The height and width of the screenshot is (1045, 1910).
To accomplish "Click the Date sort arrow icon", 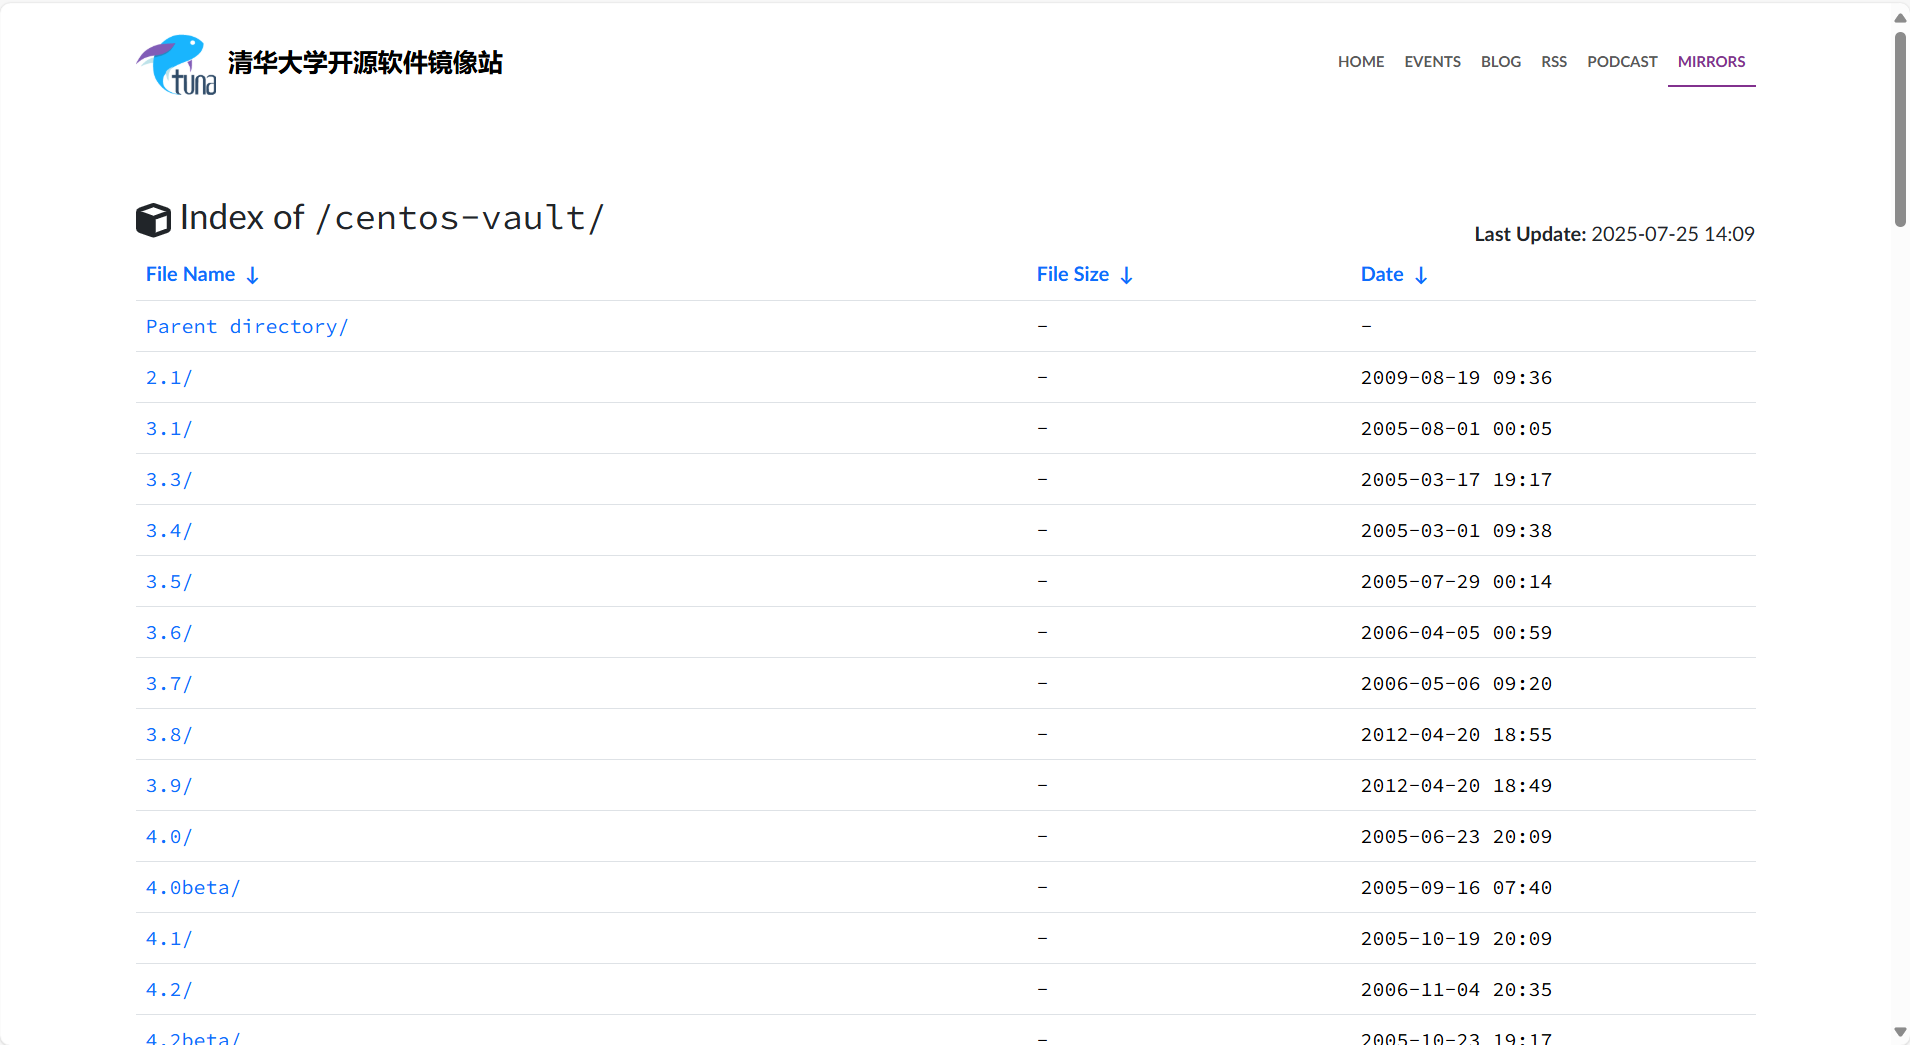I will click(x=1420, y=276).
